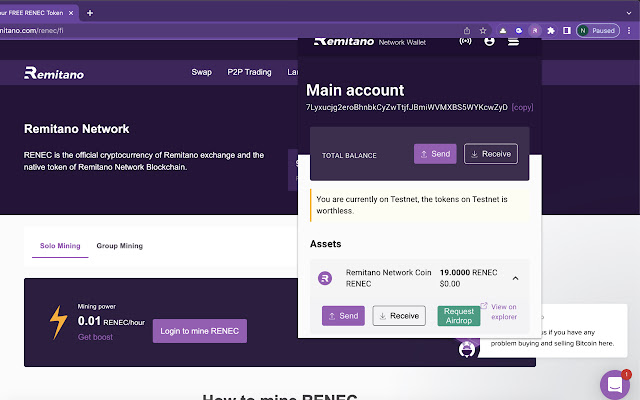
Task: Click the blue round extension icon in toolbar
Action: click(519, 31)
